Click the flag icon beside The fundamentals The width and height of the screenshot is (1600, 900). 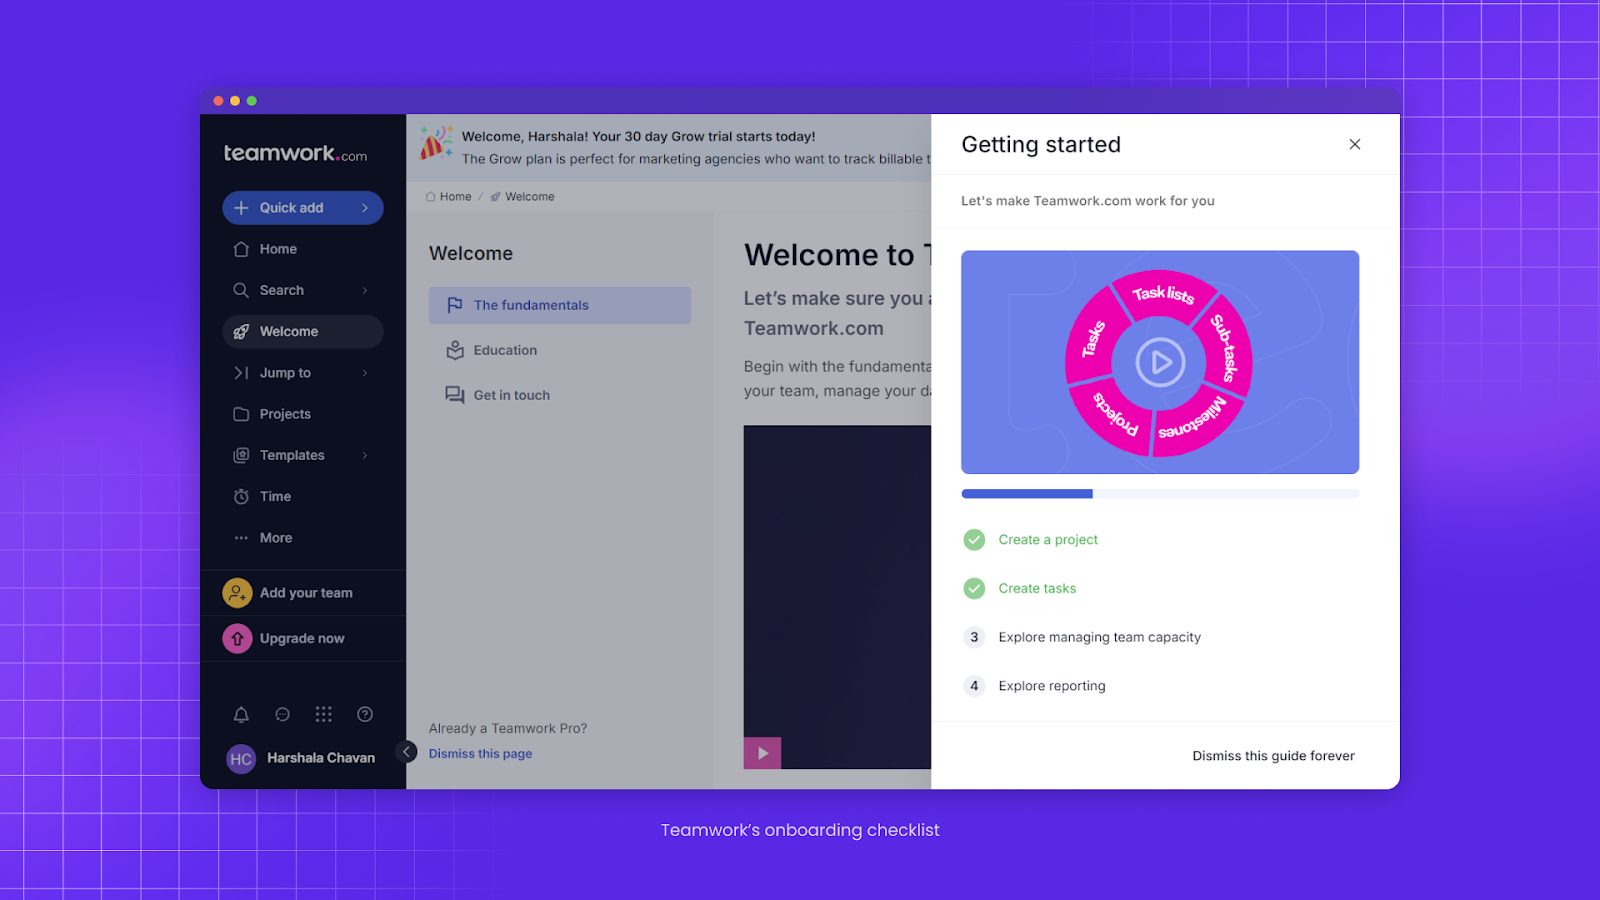pyautogui.click(x=455, y=305)
